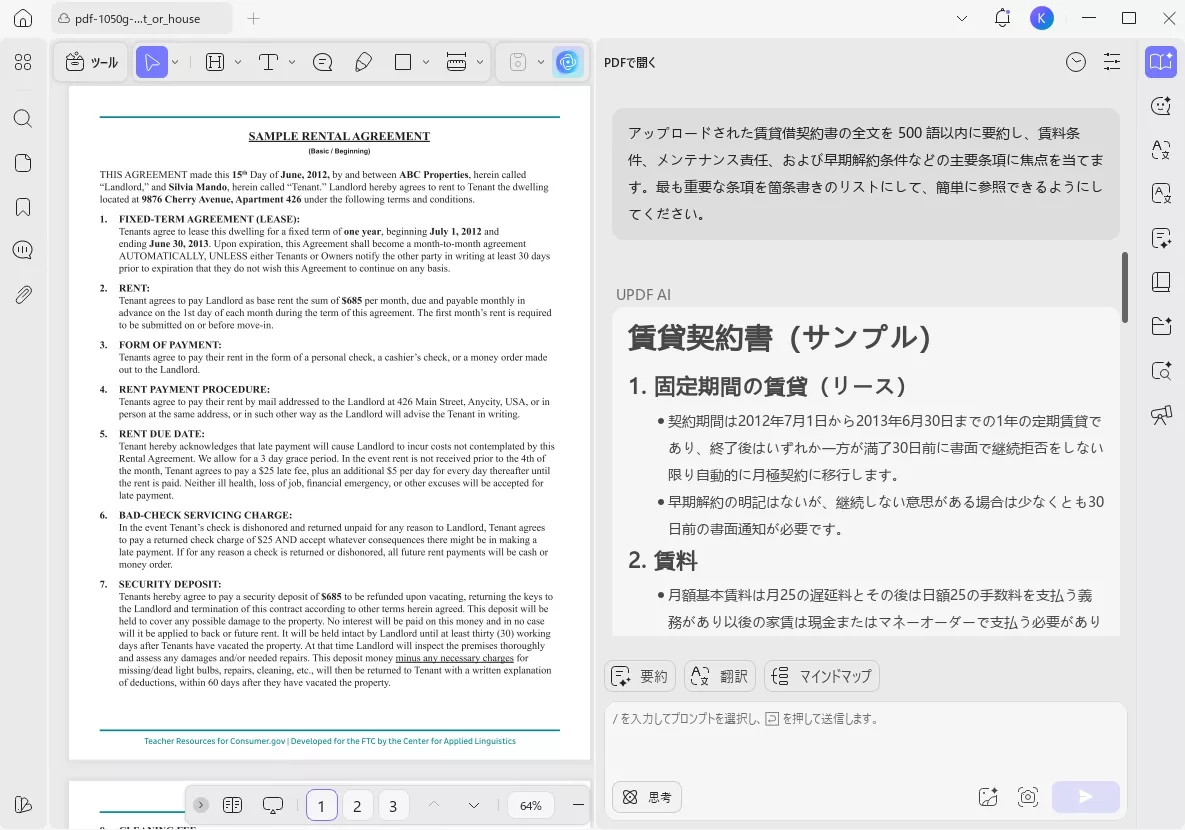This screenshot has height=830, width=1185.
Task: Decrease zoom with the minus control
Action: [x=578, y=804]
